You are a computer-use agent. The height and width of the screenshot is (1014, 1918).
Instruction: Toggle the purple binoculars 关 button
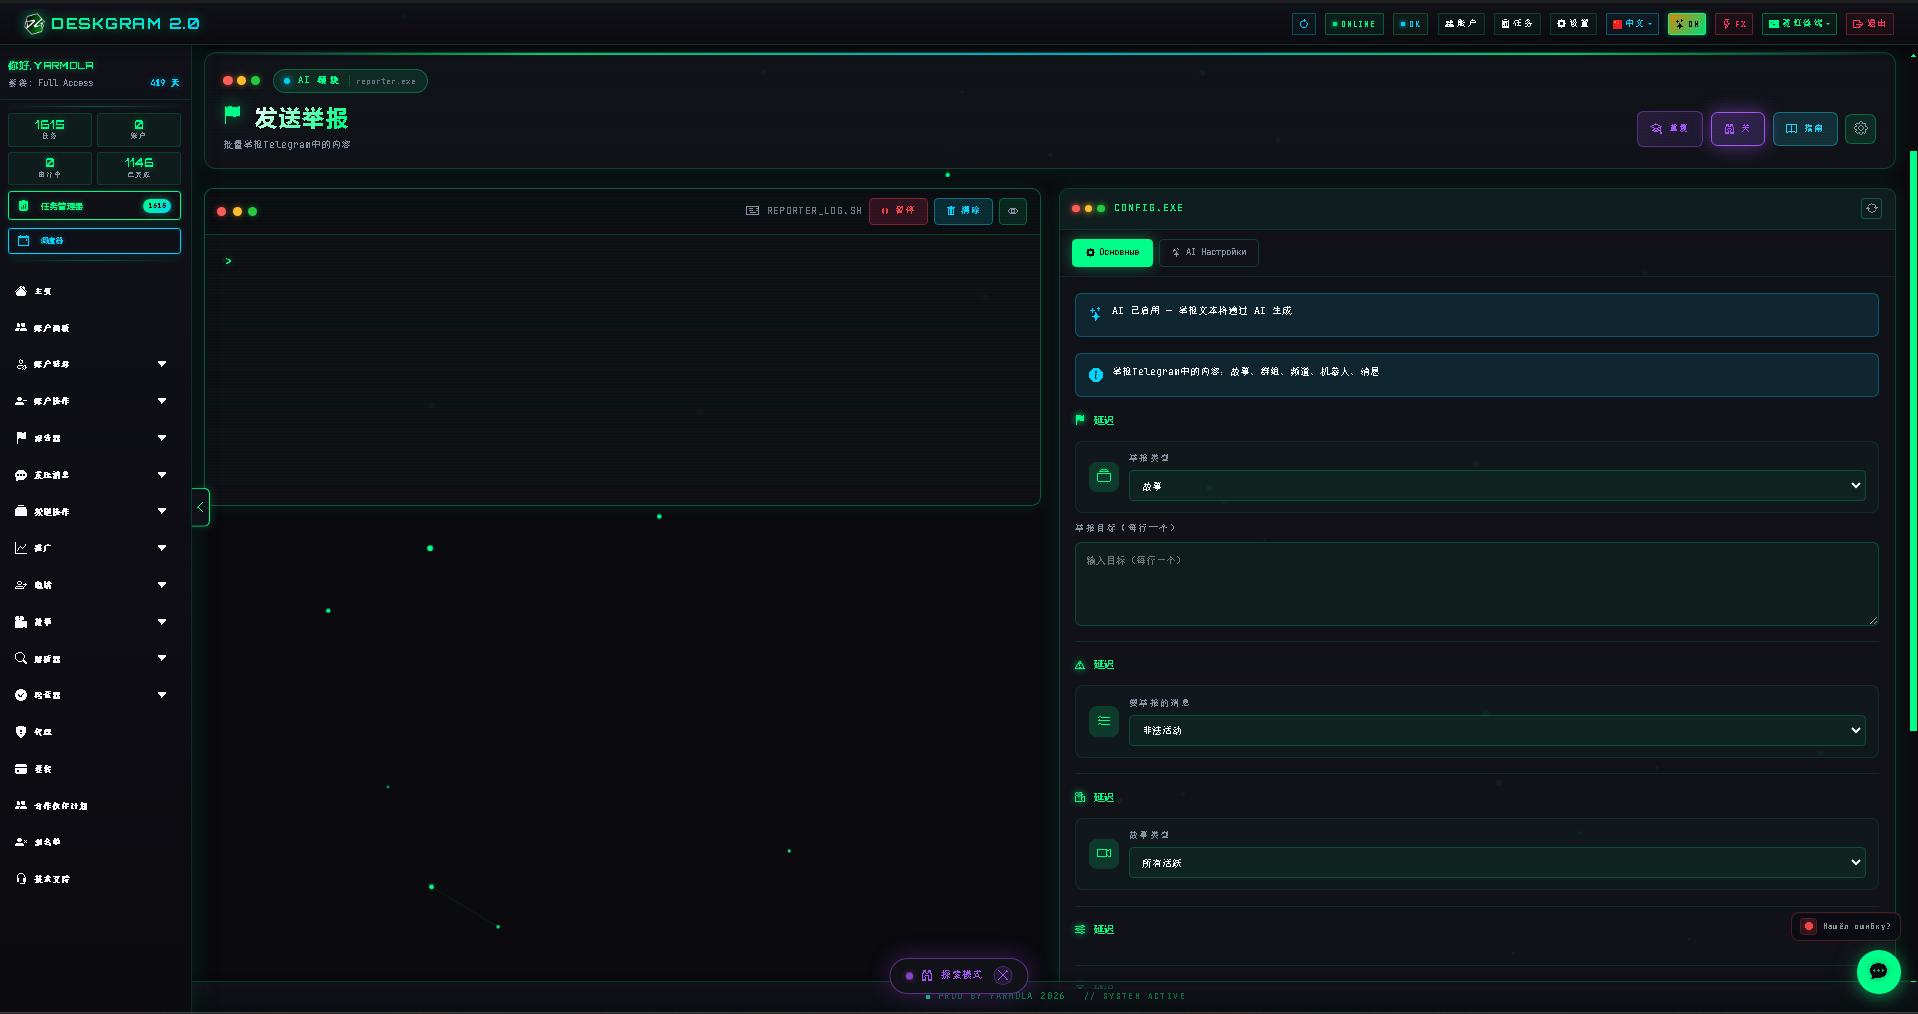click(1737, 129)
